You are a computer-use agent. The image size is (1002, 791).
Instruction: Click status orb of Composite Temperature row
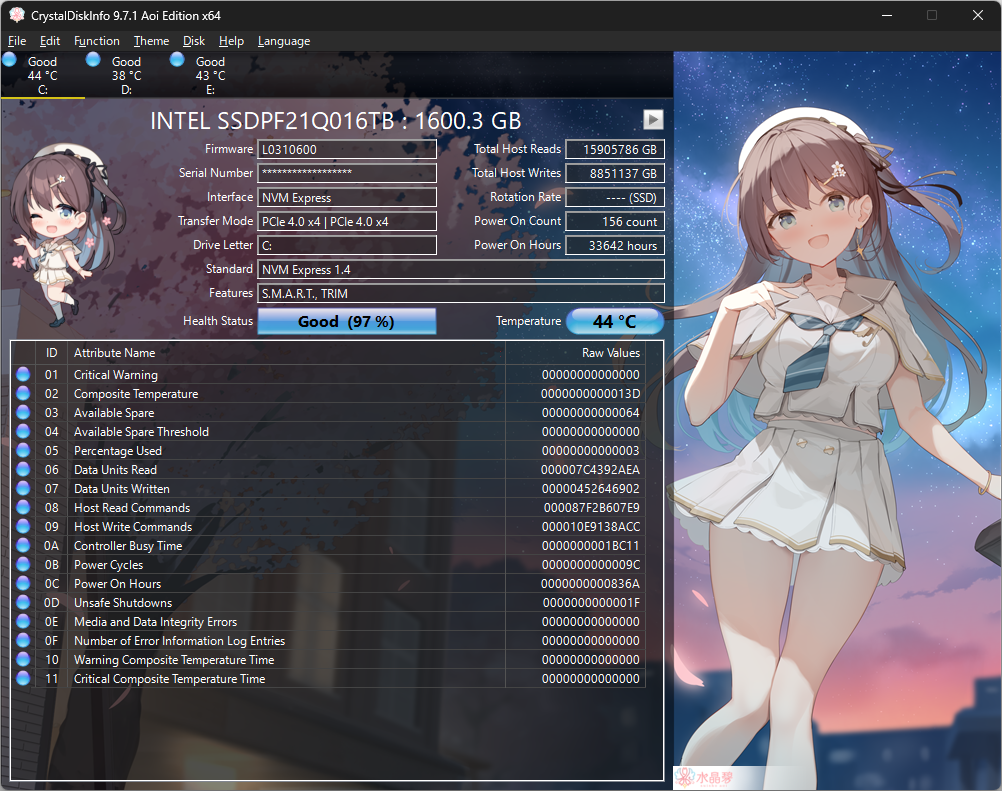23,393
